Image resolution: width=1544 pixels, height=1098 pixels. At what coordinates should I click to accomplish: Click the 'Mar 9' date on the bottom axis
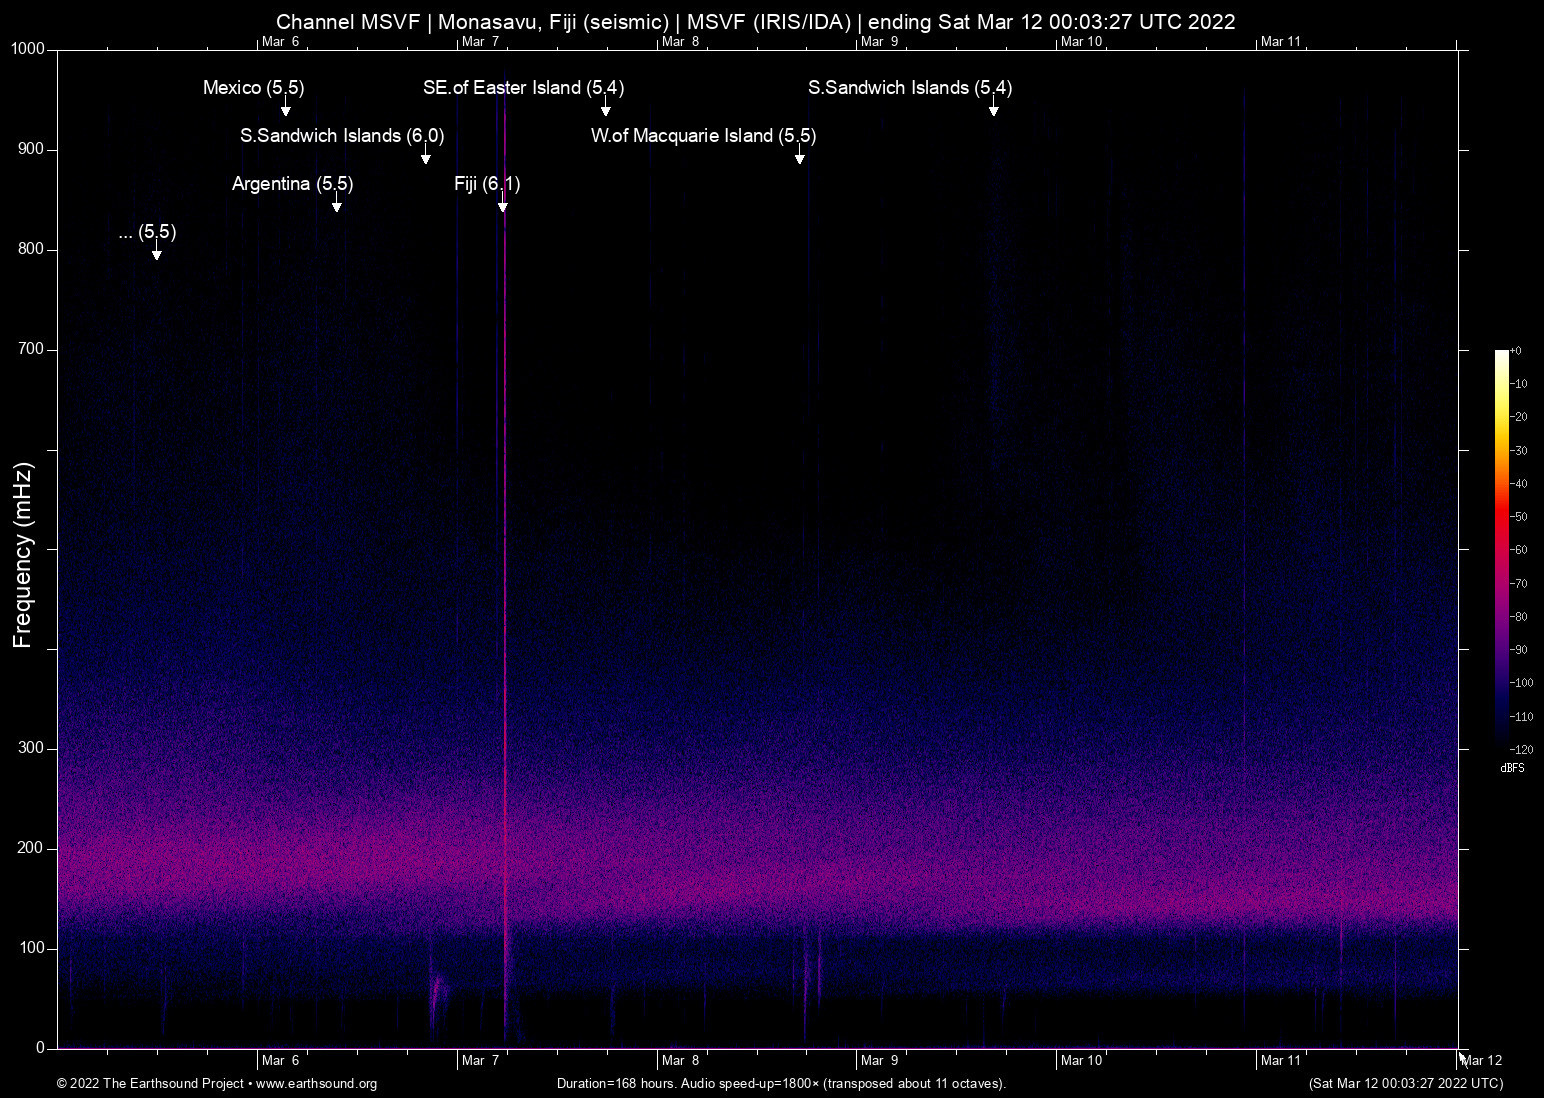pos(880,1061)
